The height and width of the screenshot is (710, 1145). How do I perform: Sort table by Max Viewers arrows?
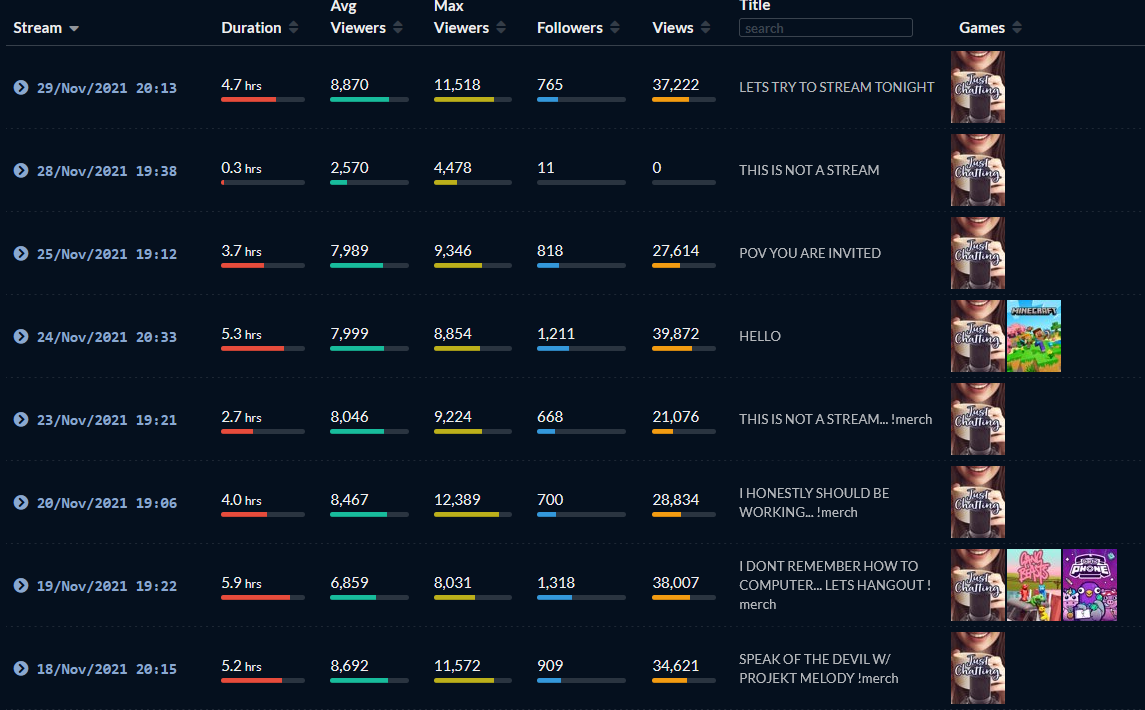pyautogui.click(x=501, y=28)
